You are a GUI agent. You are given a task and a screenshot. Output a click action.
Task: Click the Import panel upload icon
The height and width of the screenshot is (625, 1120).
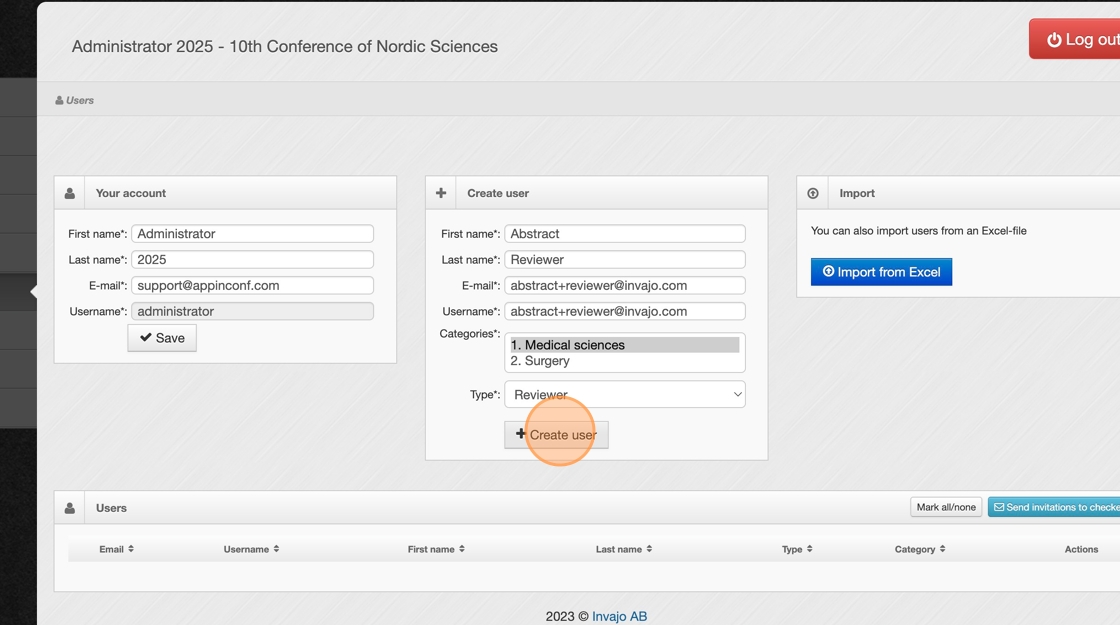coord(813,193)
